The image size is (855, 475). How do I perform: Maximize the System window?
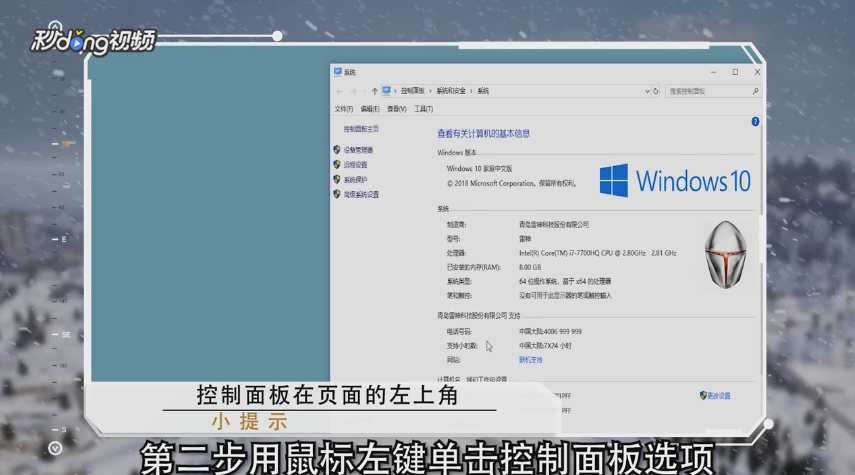(735, 72)
